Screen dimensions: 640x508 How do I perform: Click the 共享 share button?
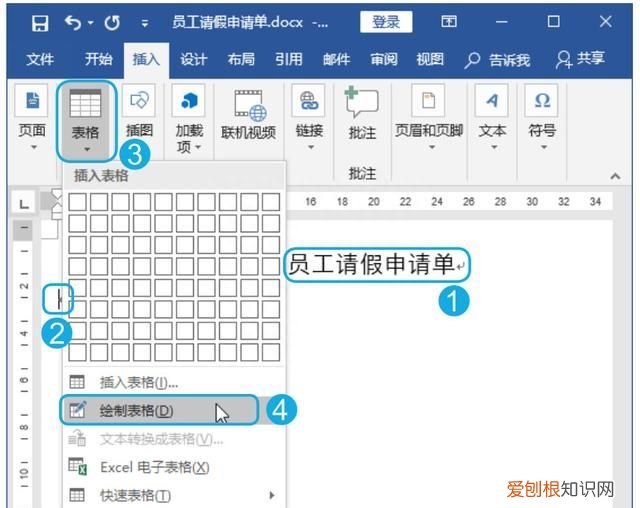point(580,59)
